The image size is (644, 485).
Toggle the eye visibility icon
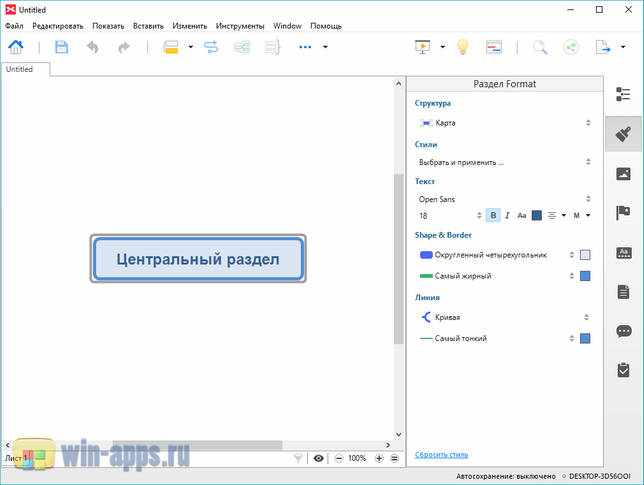tap(318, 458)
